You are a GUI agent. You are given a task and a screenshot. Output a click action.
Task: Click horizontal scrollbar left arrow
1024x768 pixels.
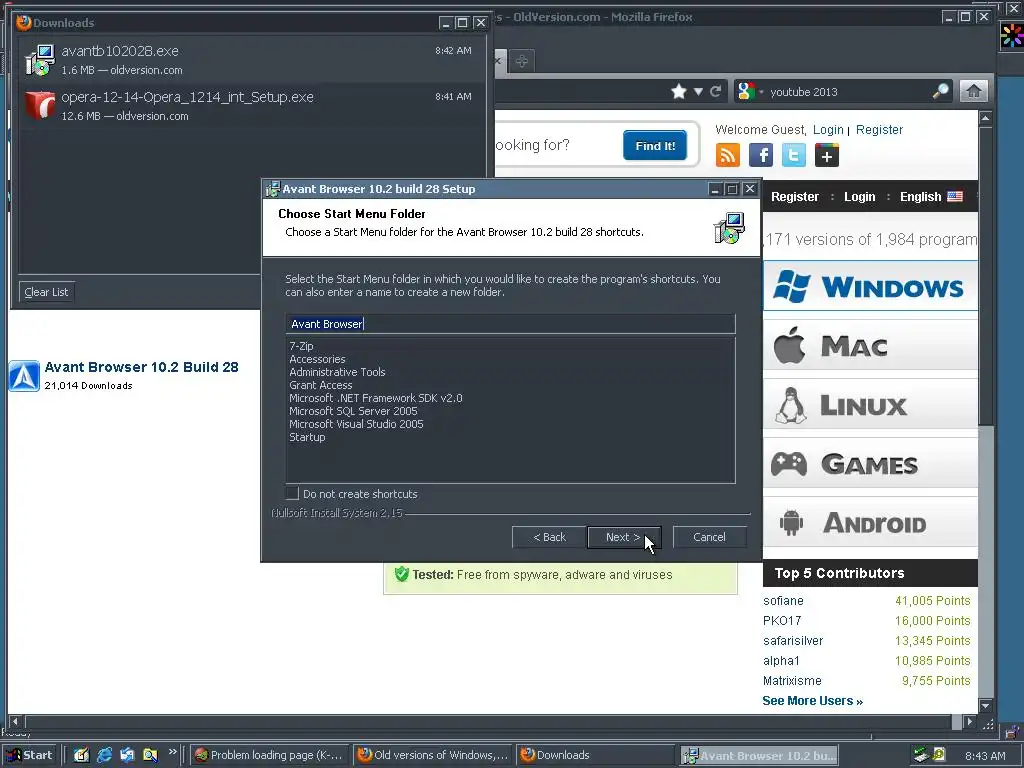[x=15, y=722]
